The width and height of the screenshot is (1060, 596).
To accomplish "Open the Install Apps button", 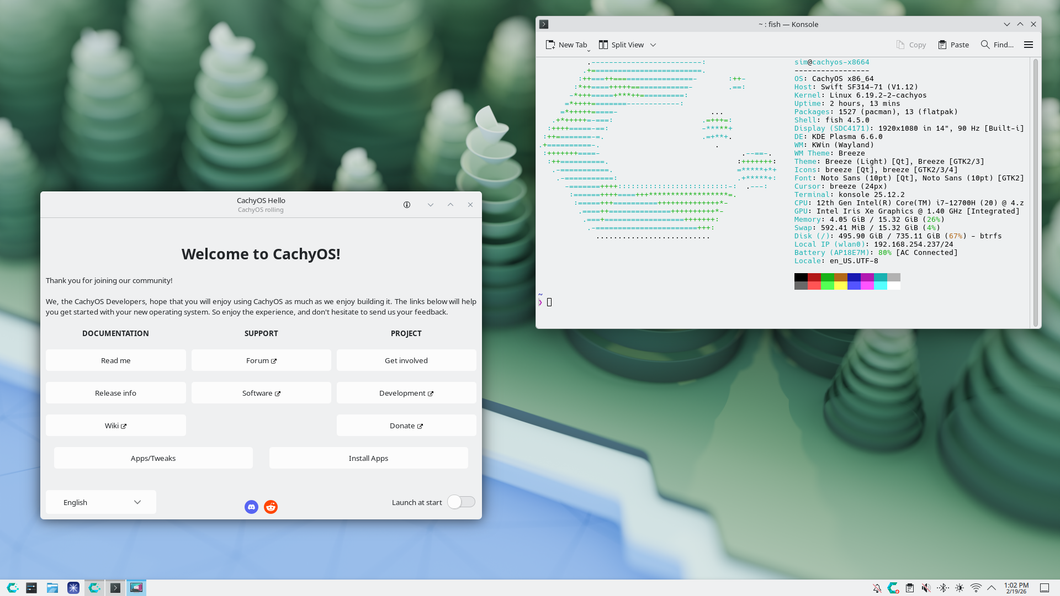I will point(368,458).
